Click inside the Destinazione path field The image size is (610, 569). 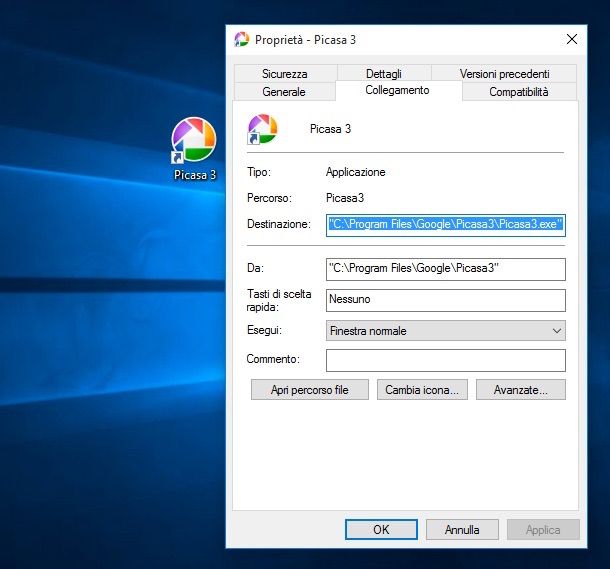pos(445,225)
